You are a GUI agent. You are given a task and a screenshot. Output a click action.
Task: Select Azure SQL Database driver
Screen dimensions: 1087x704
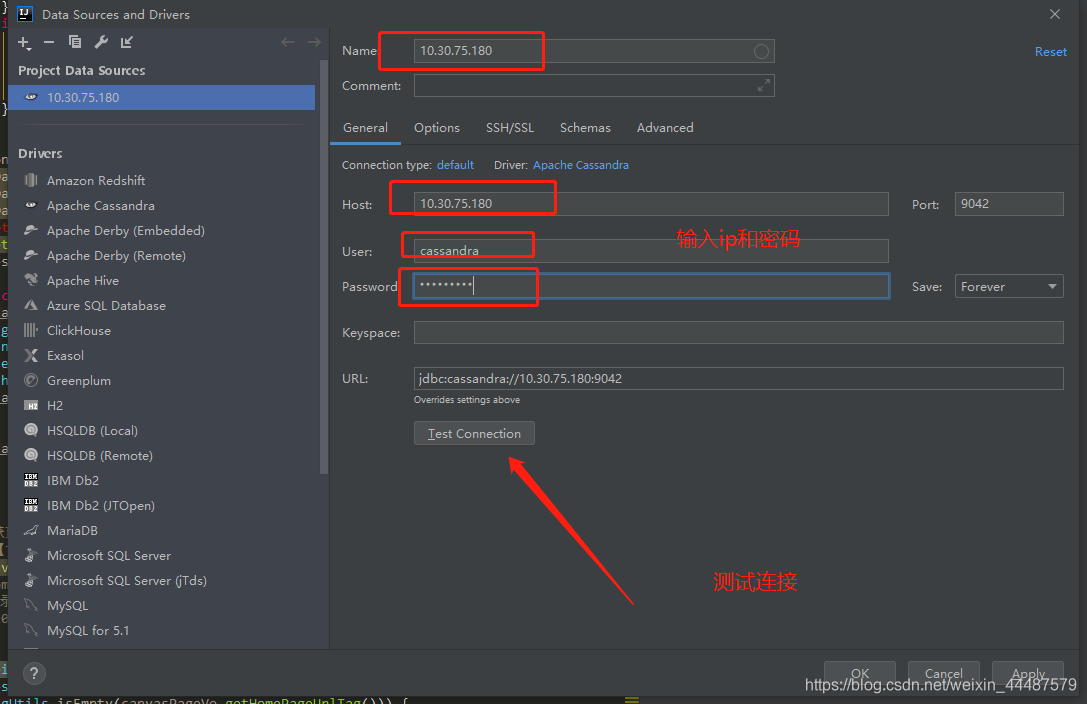tap(106, 305)
